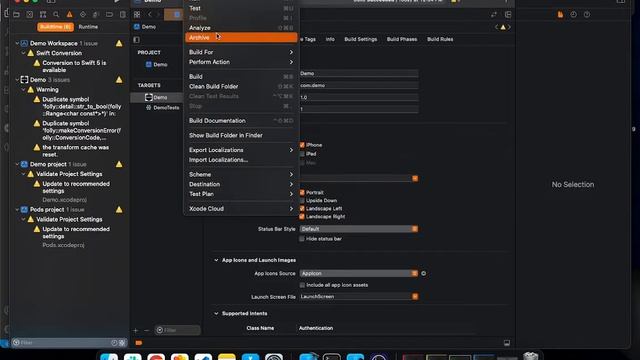Image resolution: width=640 pixels, height=360 pixels.
Task: Open the breakpoint navigator icon
Action: click(109, 15)
